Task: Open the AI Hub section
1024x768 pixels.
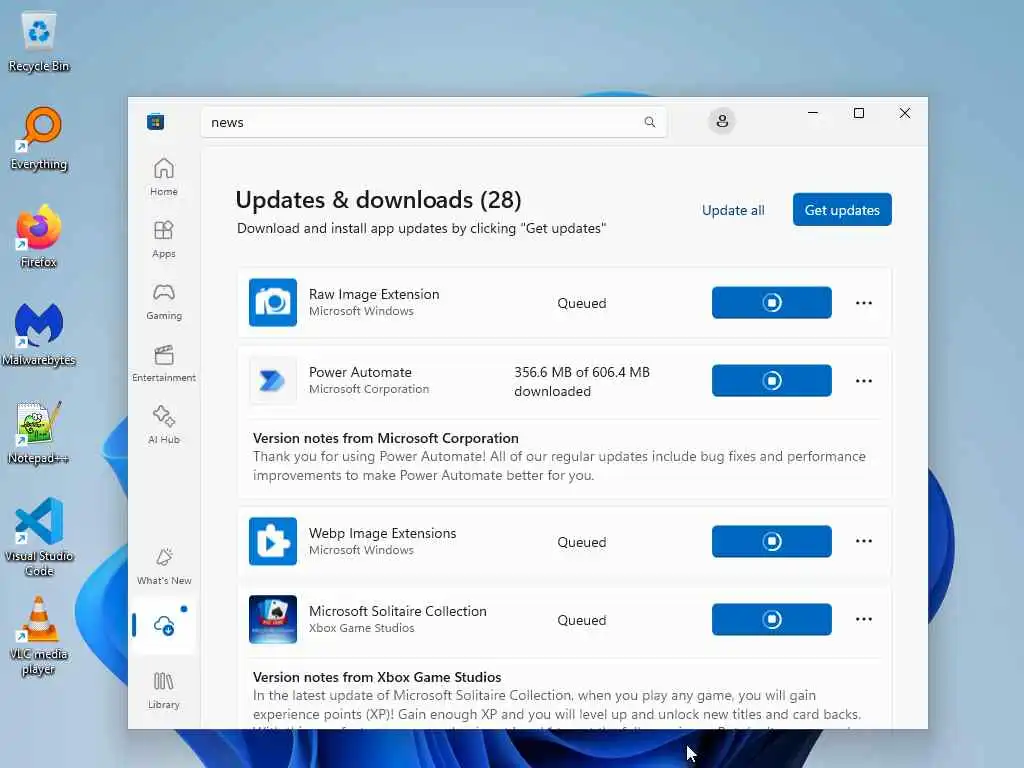Action: coord(163,425)
